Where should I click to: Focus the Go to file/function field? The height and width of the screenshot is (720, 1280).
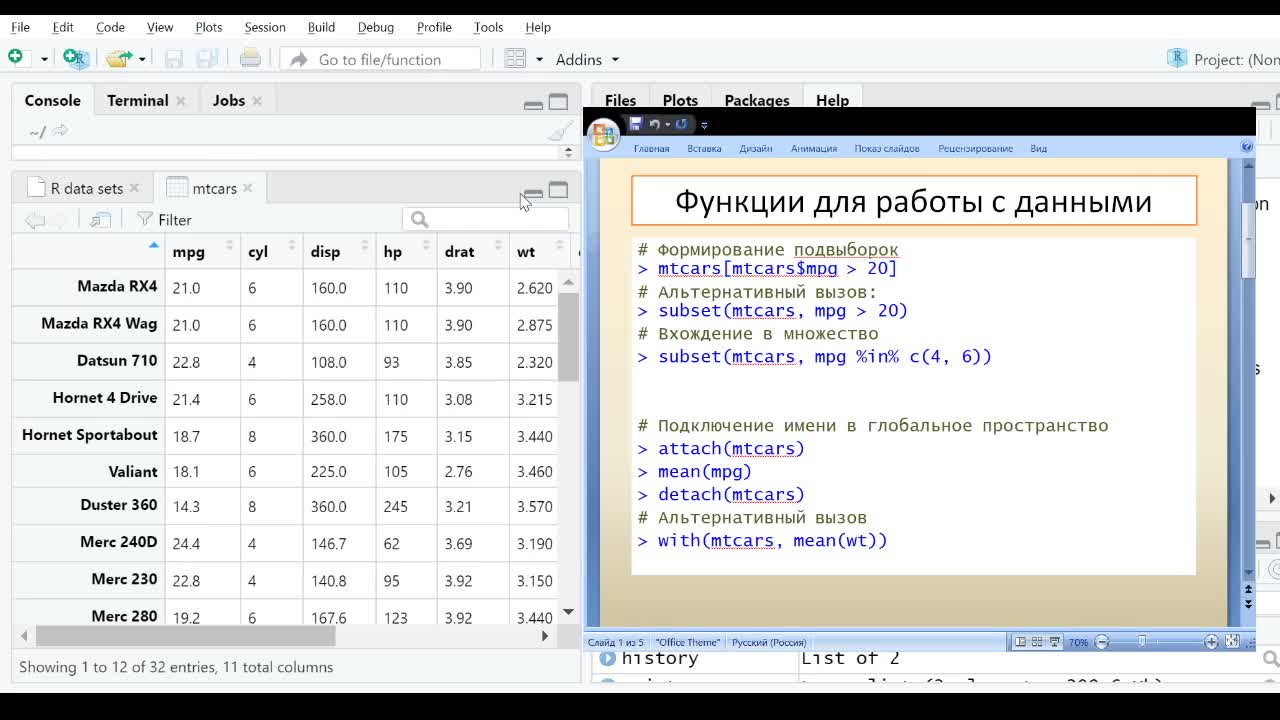click(x=380, y=59)
